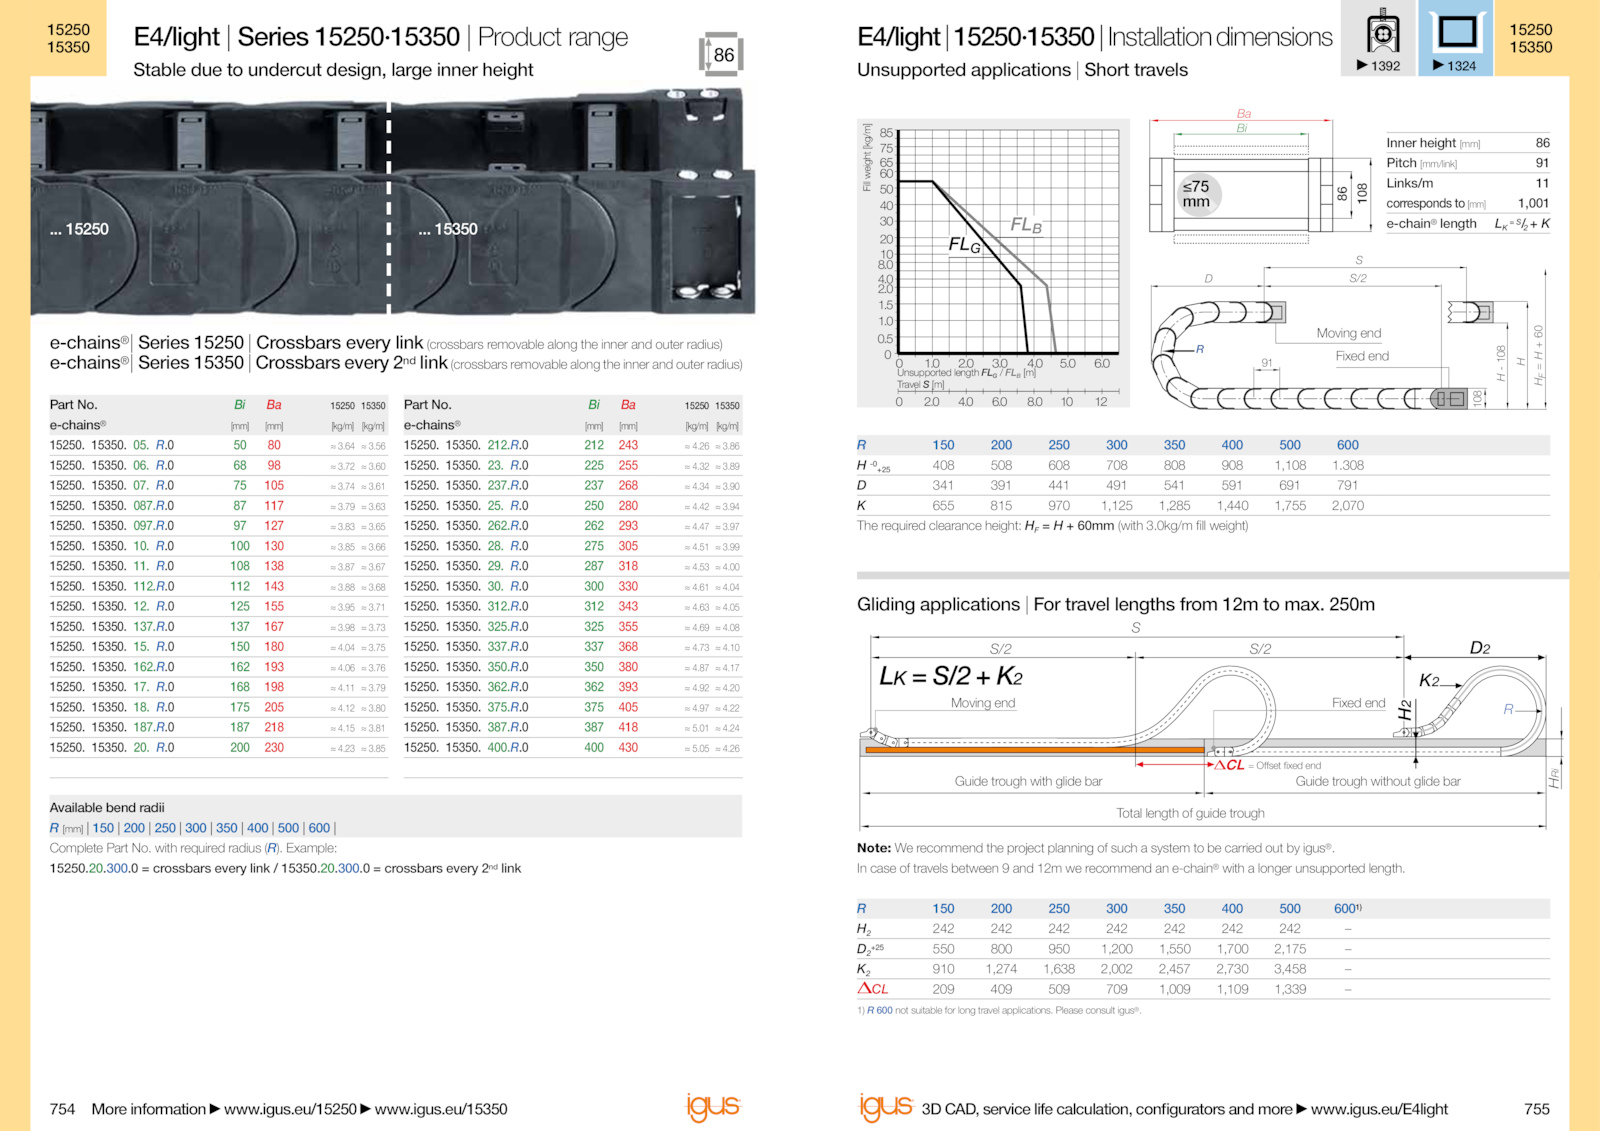Image resolution: width=1600 pixels, height=1131 pixels.
Task: Click part number row 15250. 15350. 187.R.0
Action: point(218,728)
